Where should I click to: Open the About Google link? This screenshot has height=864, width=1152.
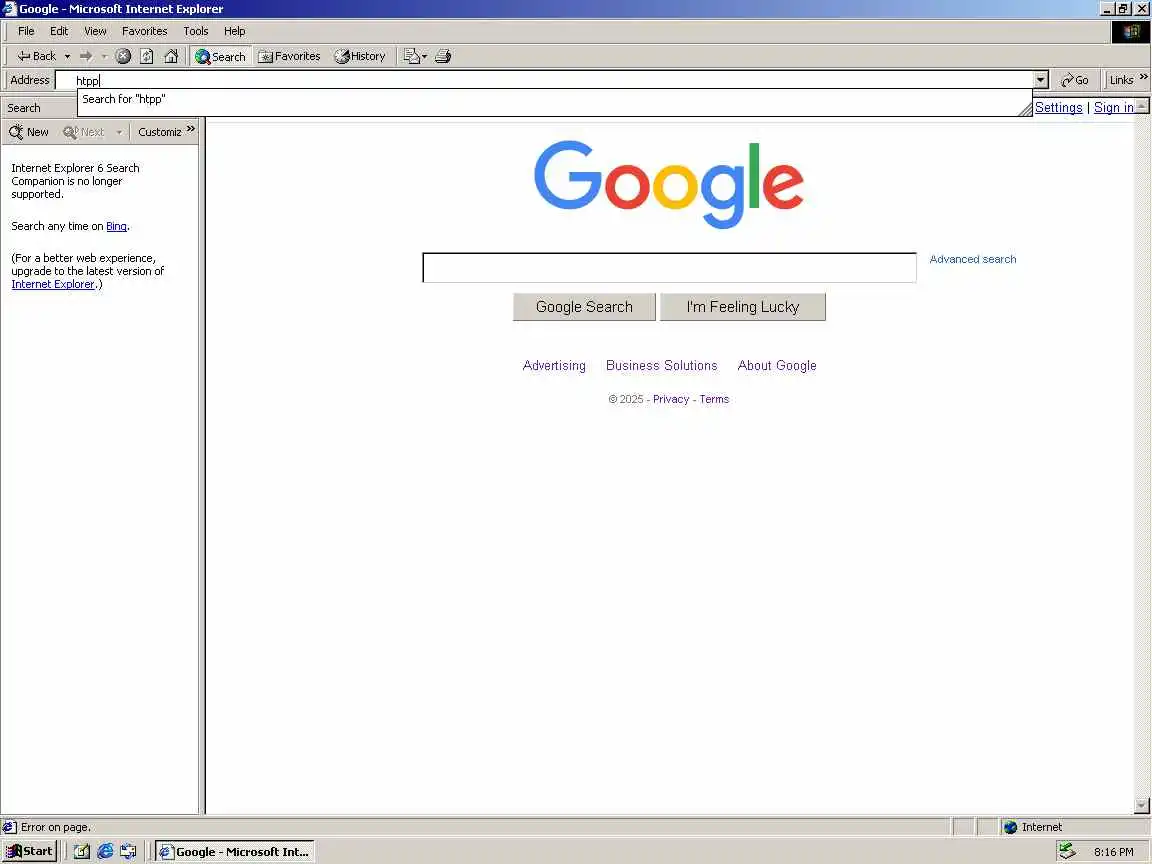tap(777, 365)
